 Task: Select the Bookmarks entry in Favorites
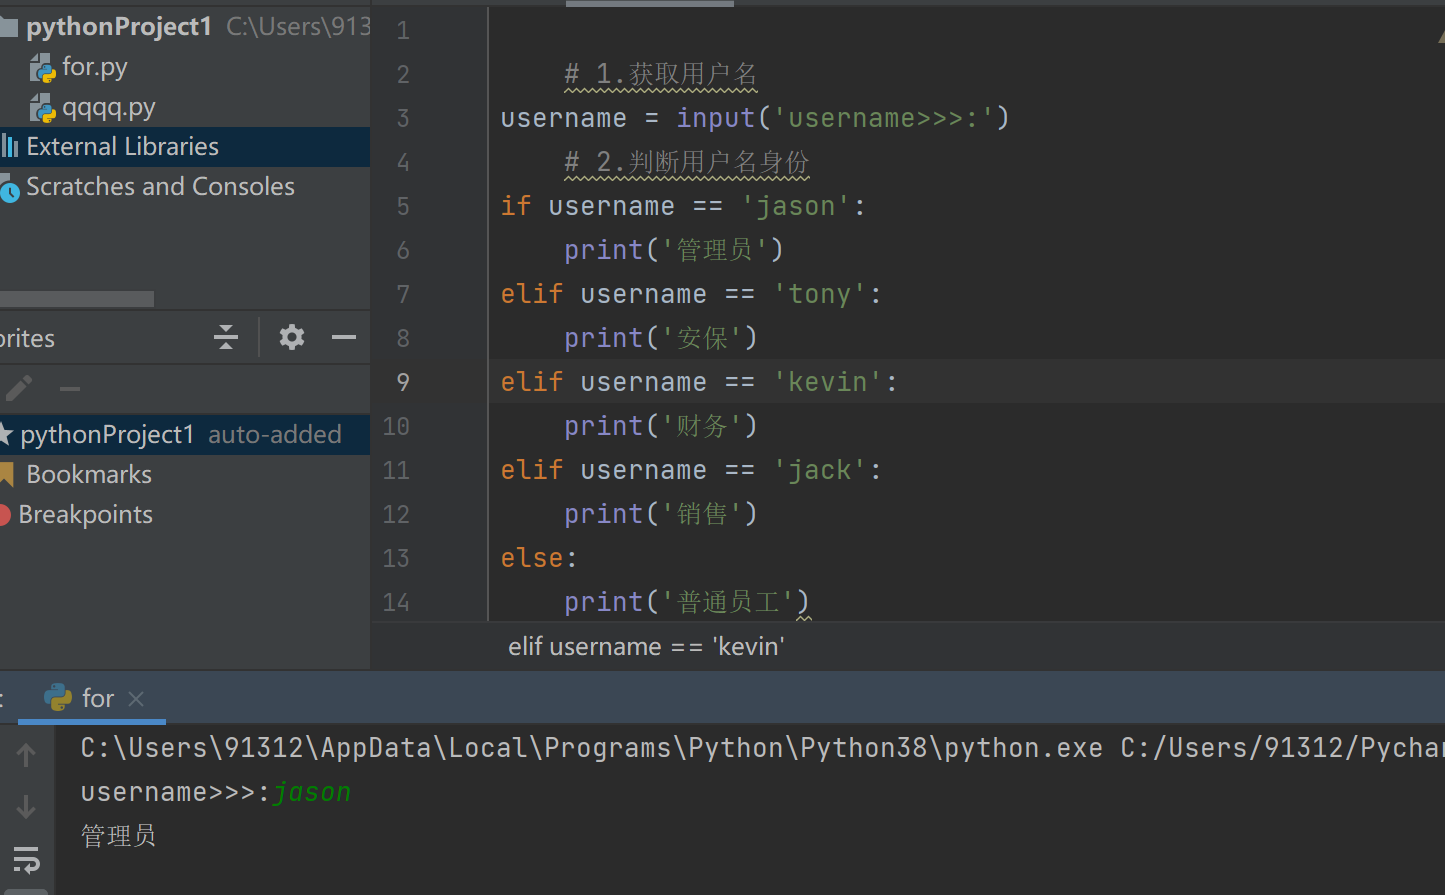coord(89,475)
